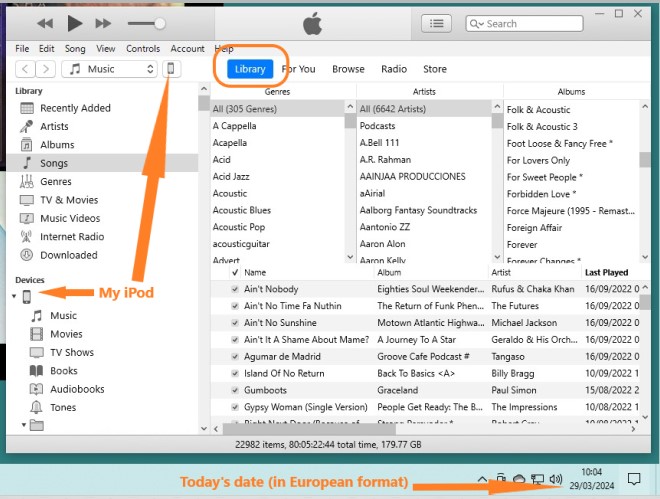The image size is (660, 499).
Task: Switch to the Library tab
Action: [x=250, y=69]
